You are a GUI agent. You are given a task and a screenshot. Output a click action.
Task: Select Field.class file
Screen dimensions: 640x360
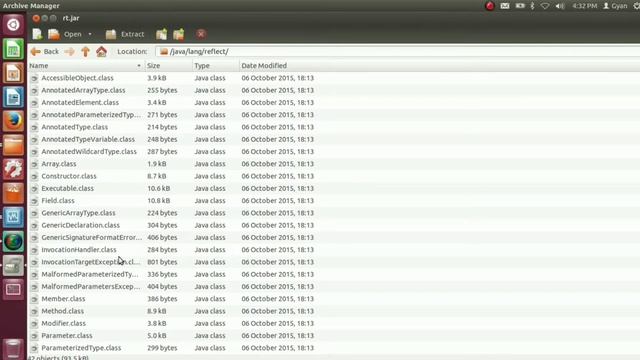click(58, 200)
